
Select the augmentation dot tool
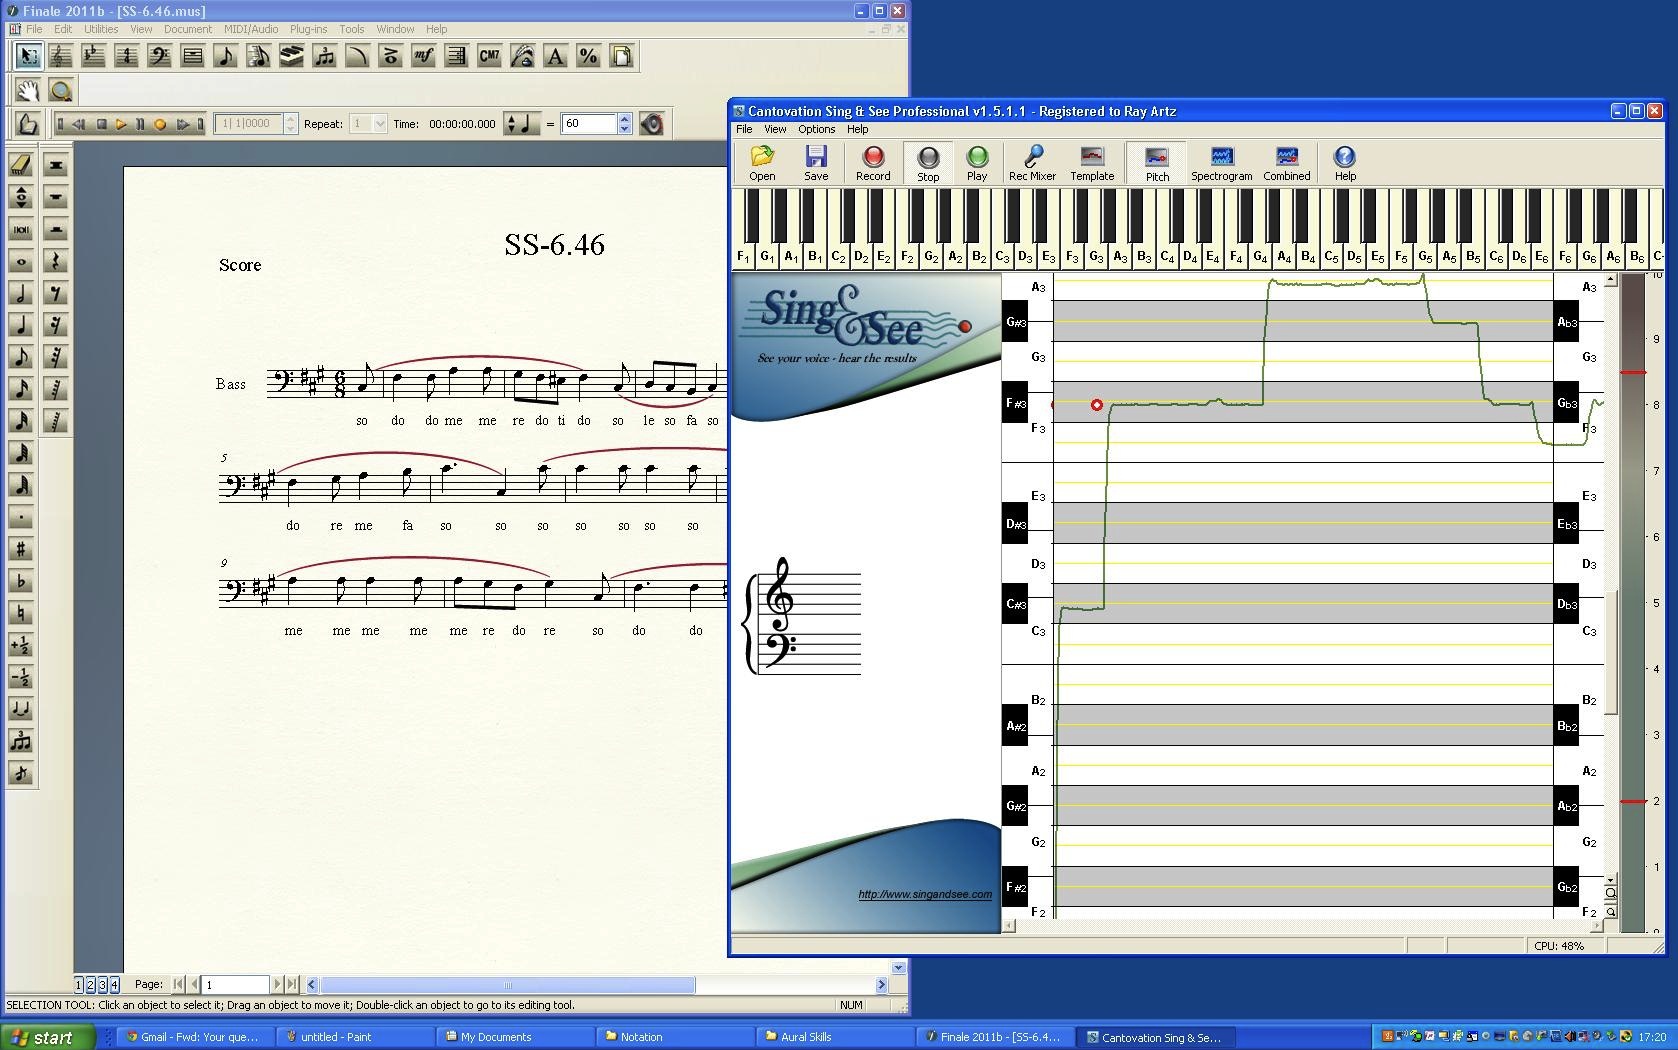tap(21, 517)
